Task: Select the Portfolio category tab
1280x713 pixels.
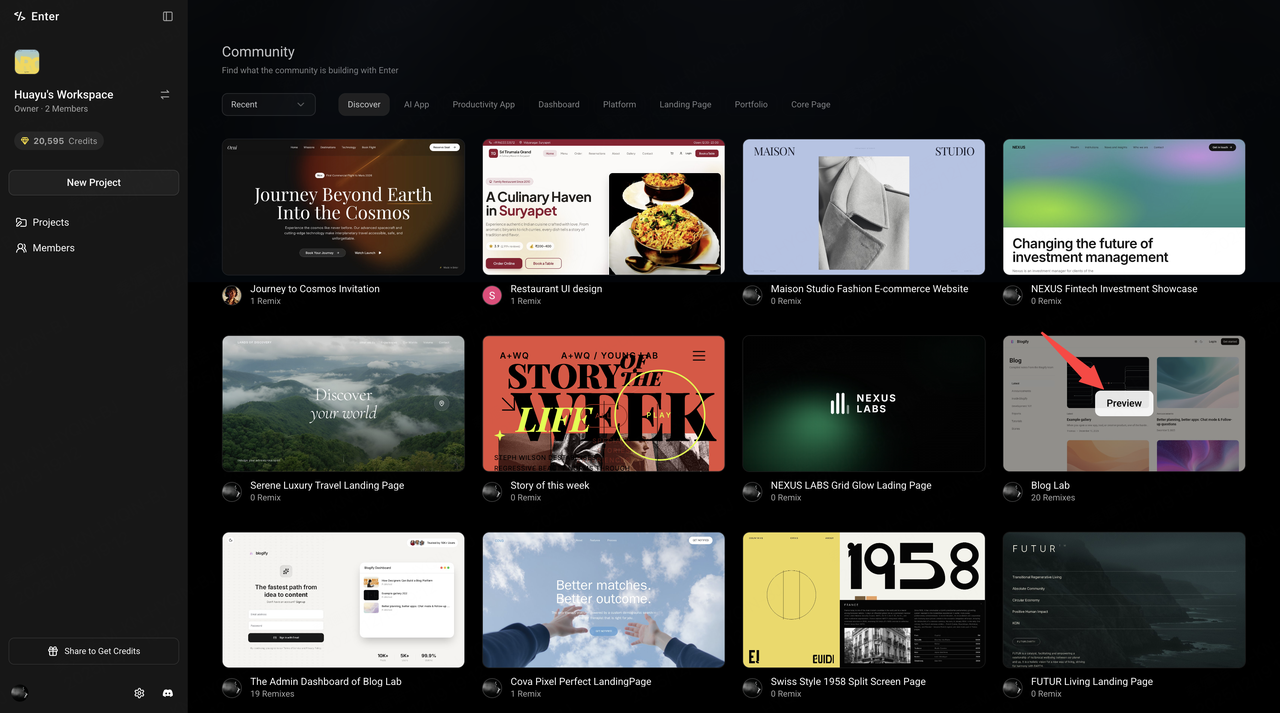Action: (x=751, y=104)
